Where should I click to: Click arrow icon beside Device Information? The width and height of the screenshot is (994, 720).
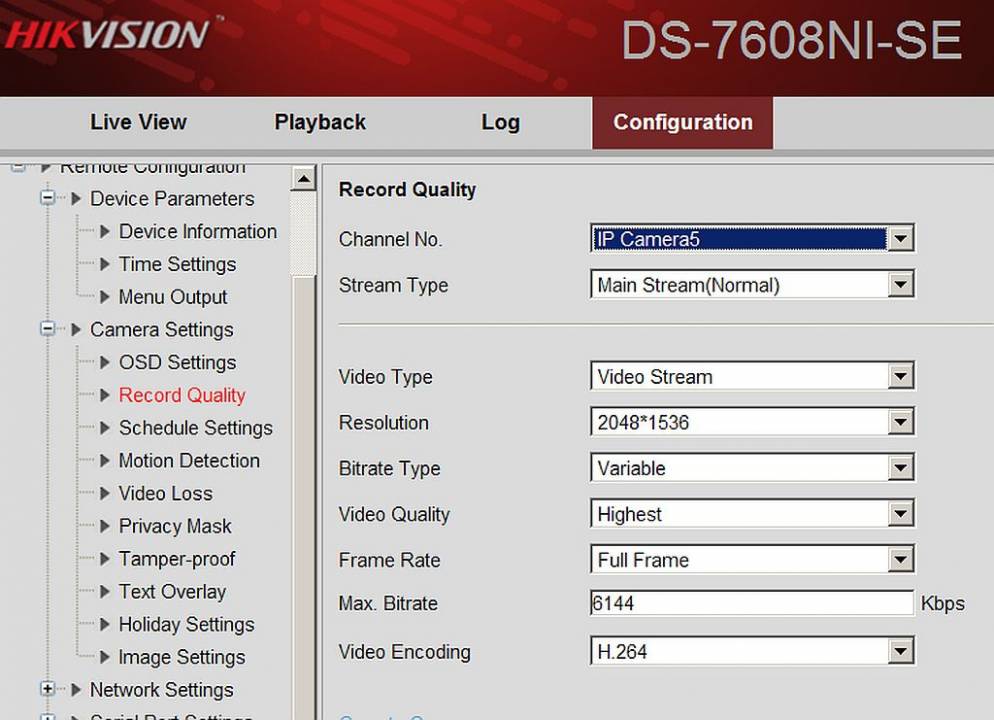(x=105, y=231)
